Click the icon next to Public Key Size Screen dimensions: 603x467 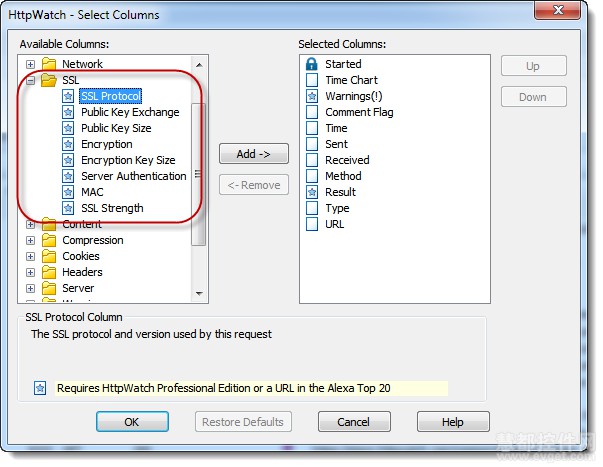(x=68, y=128)
